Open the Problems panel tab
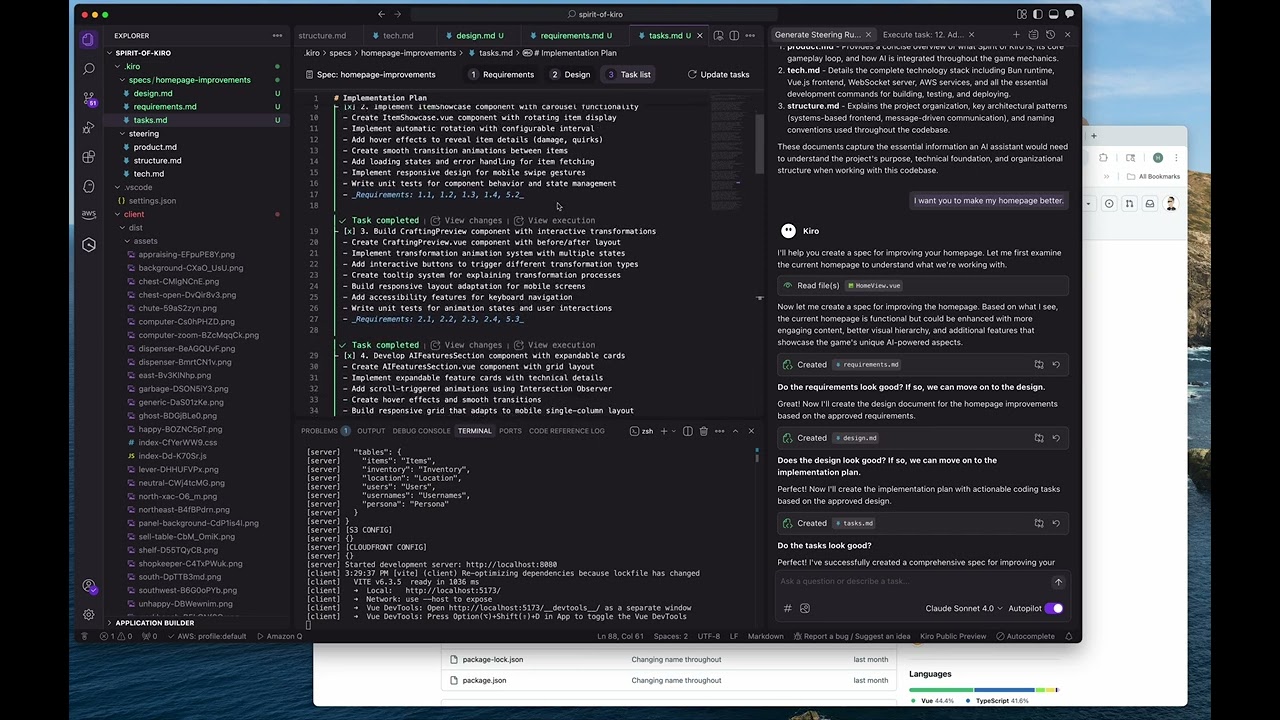Viewport: 1280px width, 720px height. pyautogui.click(x=325, y=431)
